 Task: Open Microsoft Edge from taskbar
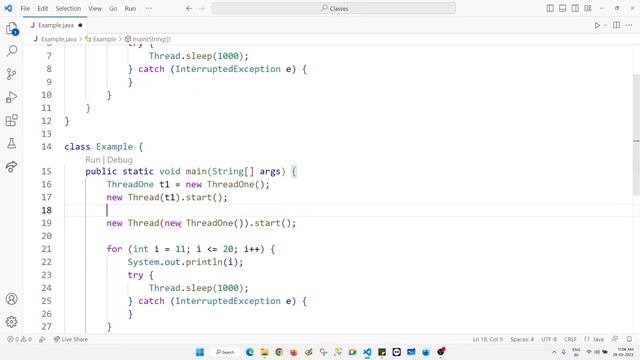tap(250, 352)
